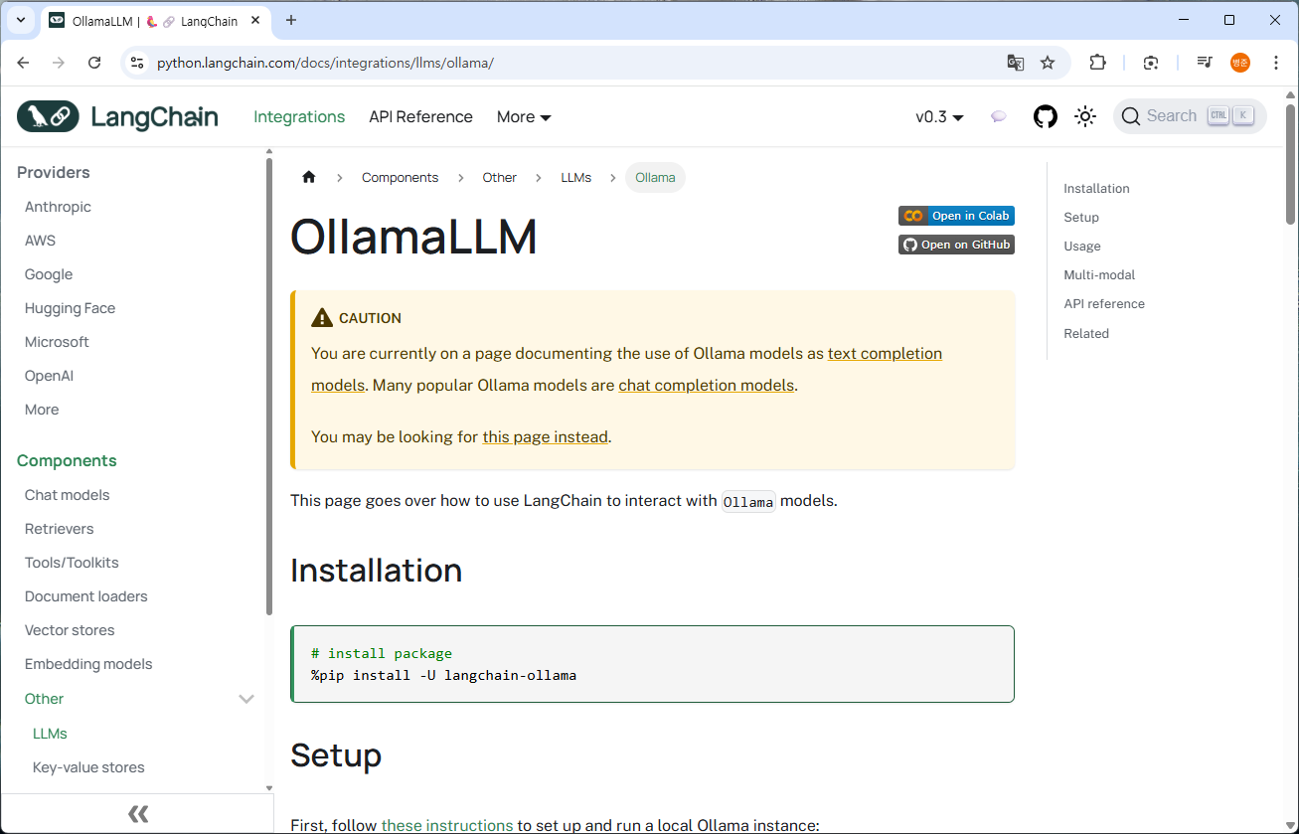This screenshot has height=834, width=1299.
Task: Select OpenAI in the sidebar
Action: [49, 376]
